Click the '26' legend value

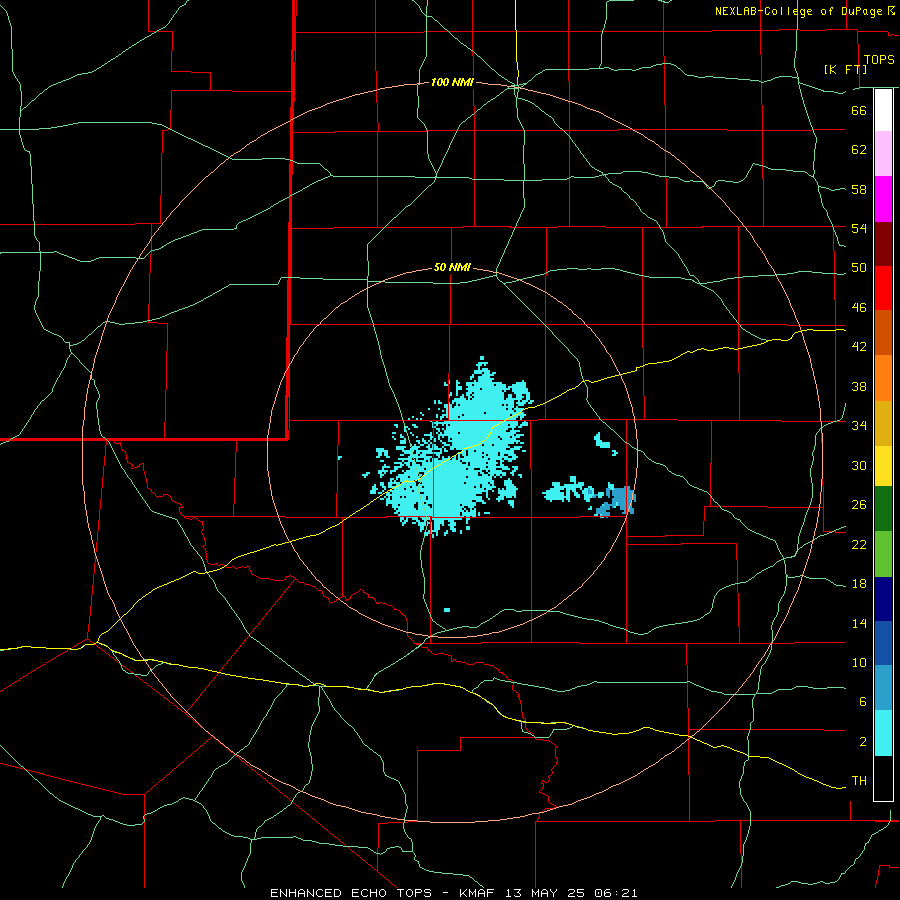859,505
